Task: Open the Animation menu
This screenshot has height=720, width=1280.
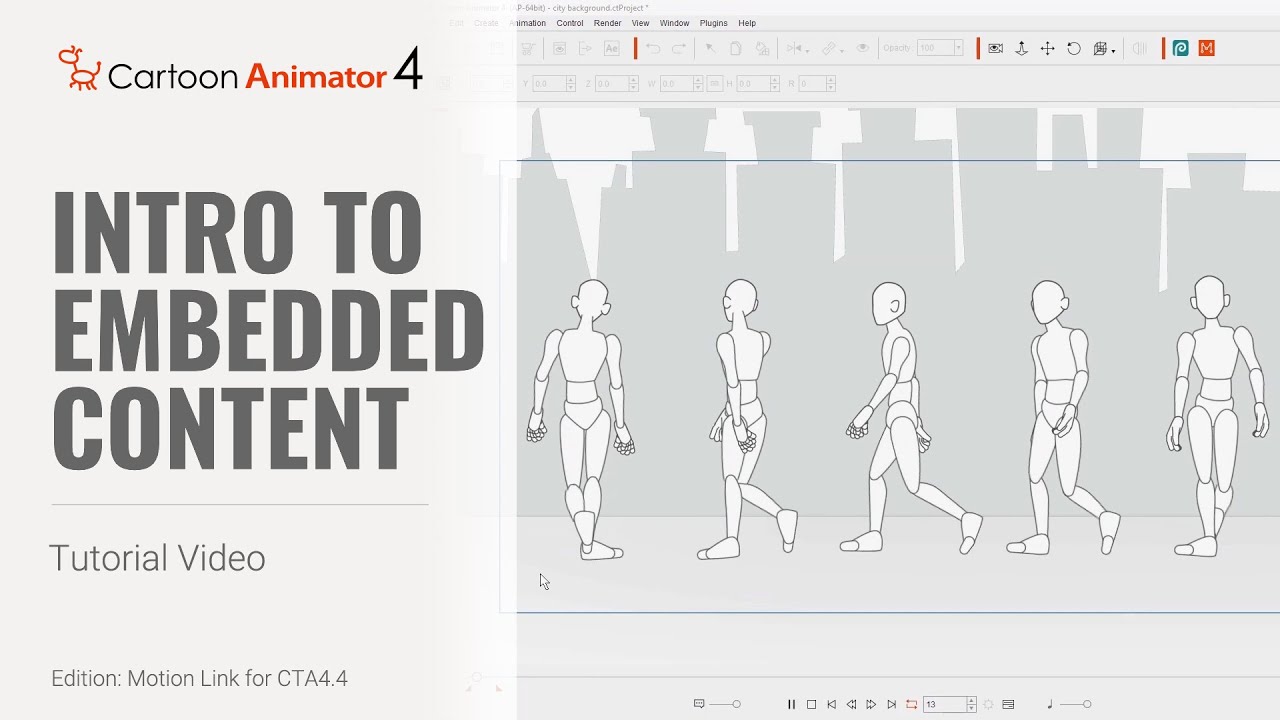Action: [x=527, y=23]
